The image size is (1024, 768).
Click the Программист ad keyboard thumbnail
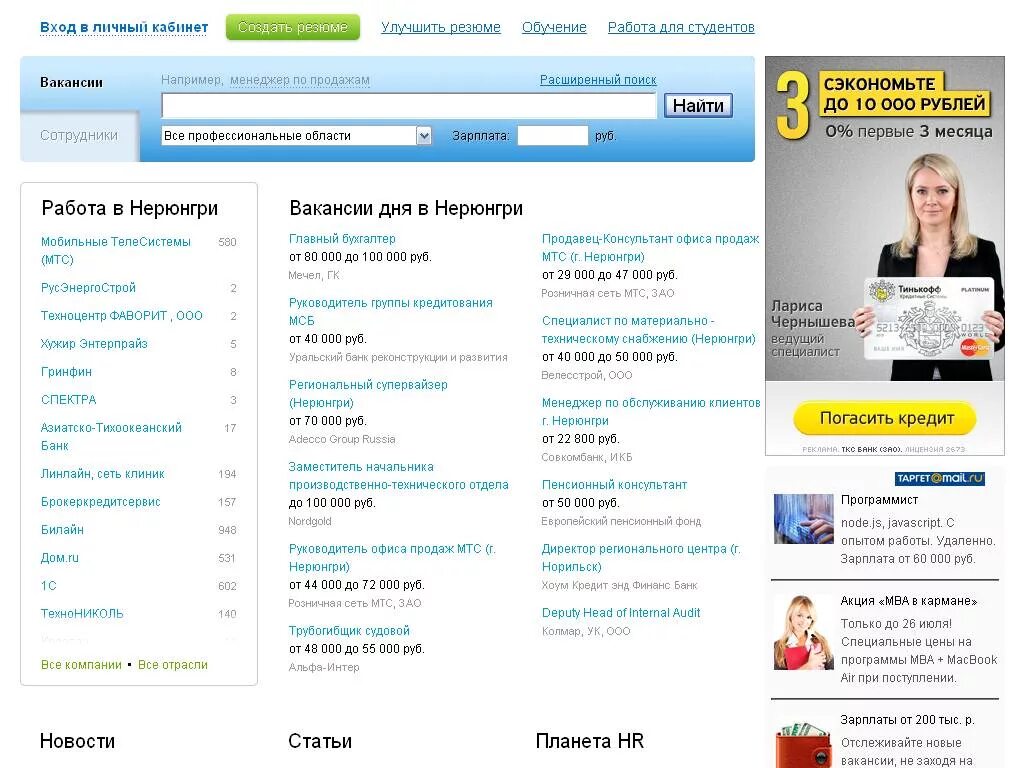point(803,519)
